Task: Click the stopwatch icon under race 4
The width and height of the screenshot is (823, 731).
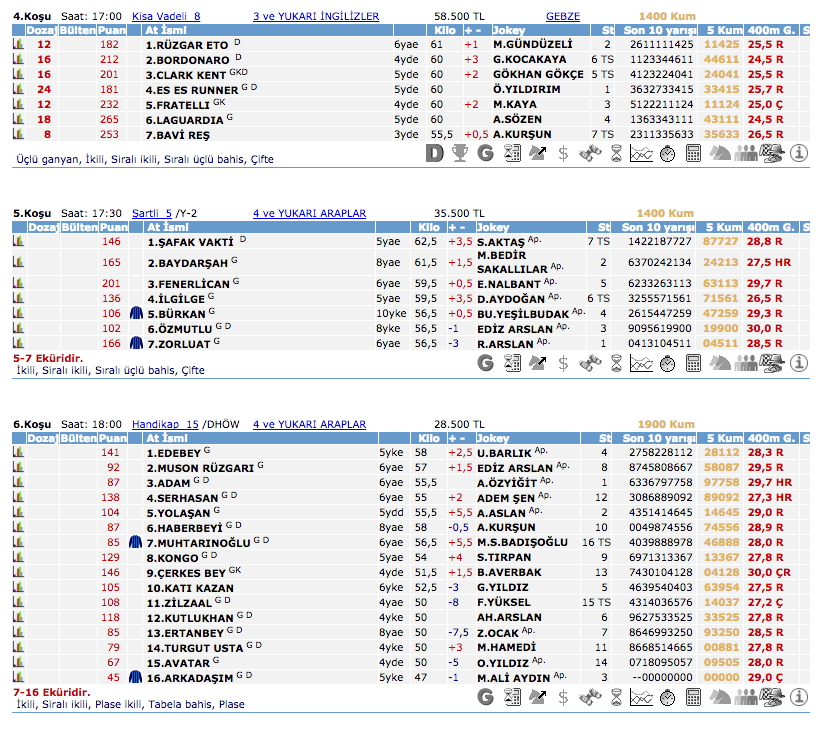Action: 668,153
